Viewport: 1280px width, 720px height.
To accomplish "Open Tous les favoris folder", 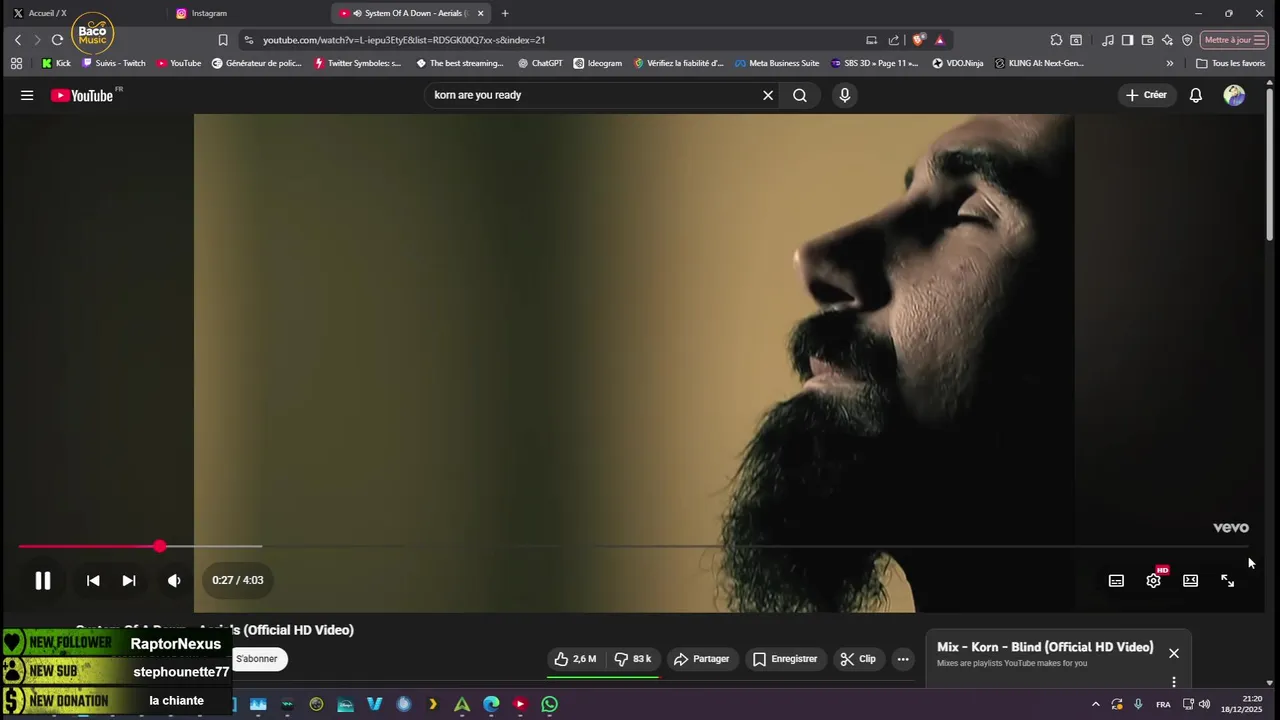I will point(1231,63).
